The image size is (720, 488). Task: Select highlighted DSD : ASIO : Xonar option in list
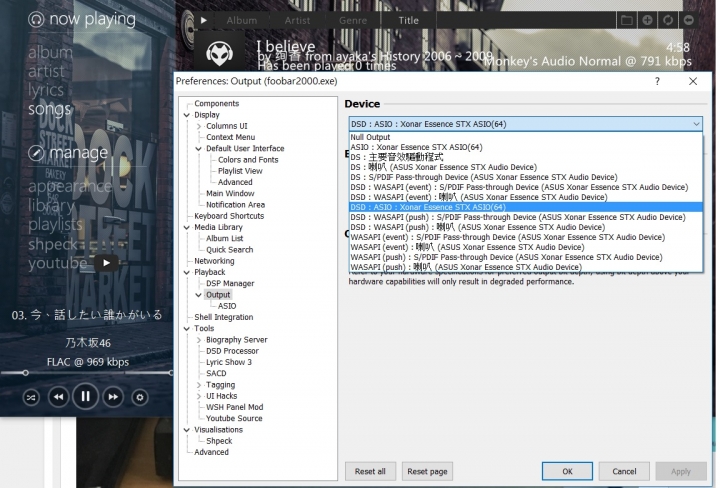[x=525, y=208]
